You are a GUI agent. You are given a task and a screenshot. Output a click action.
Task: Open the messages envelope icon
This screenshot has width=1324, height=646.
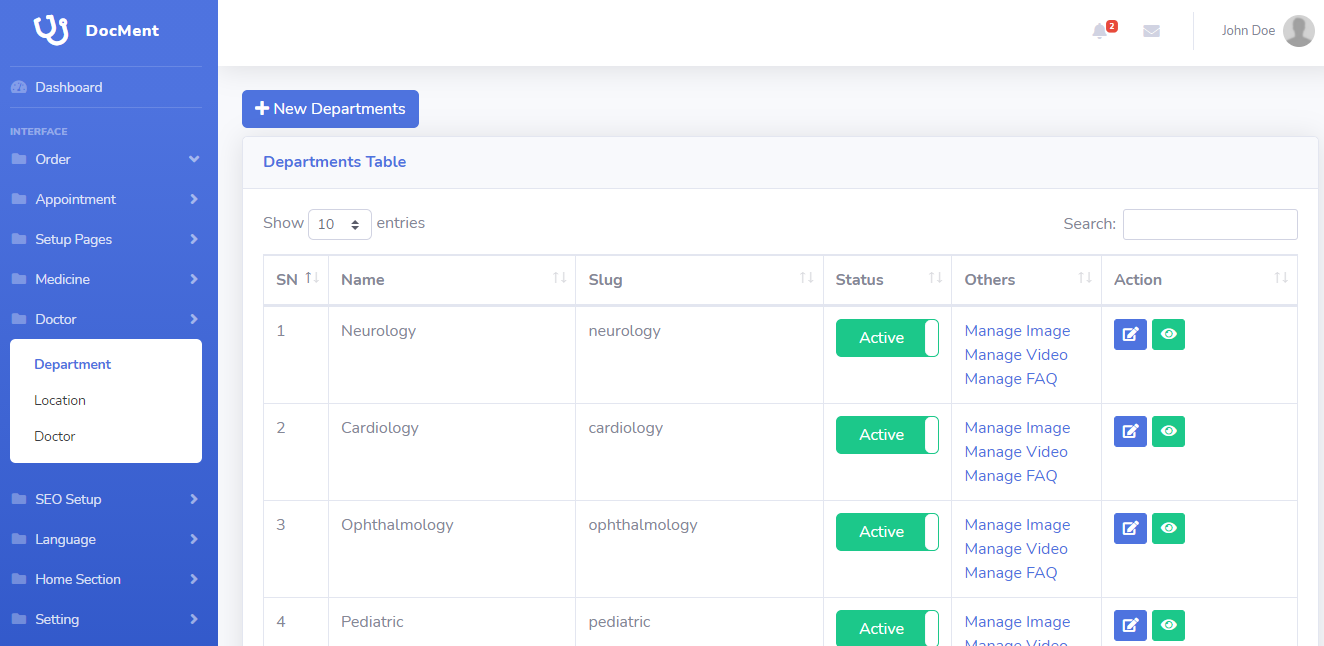(x=1151, y=31)
